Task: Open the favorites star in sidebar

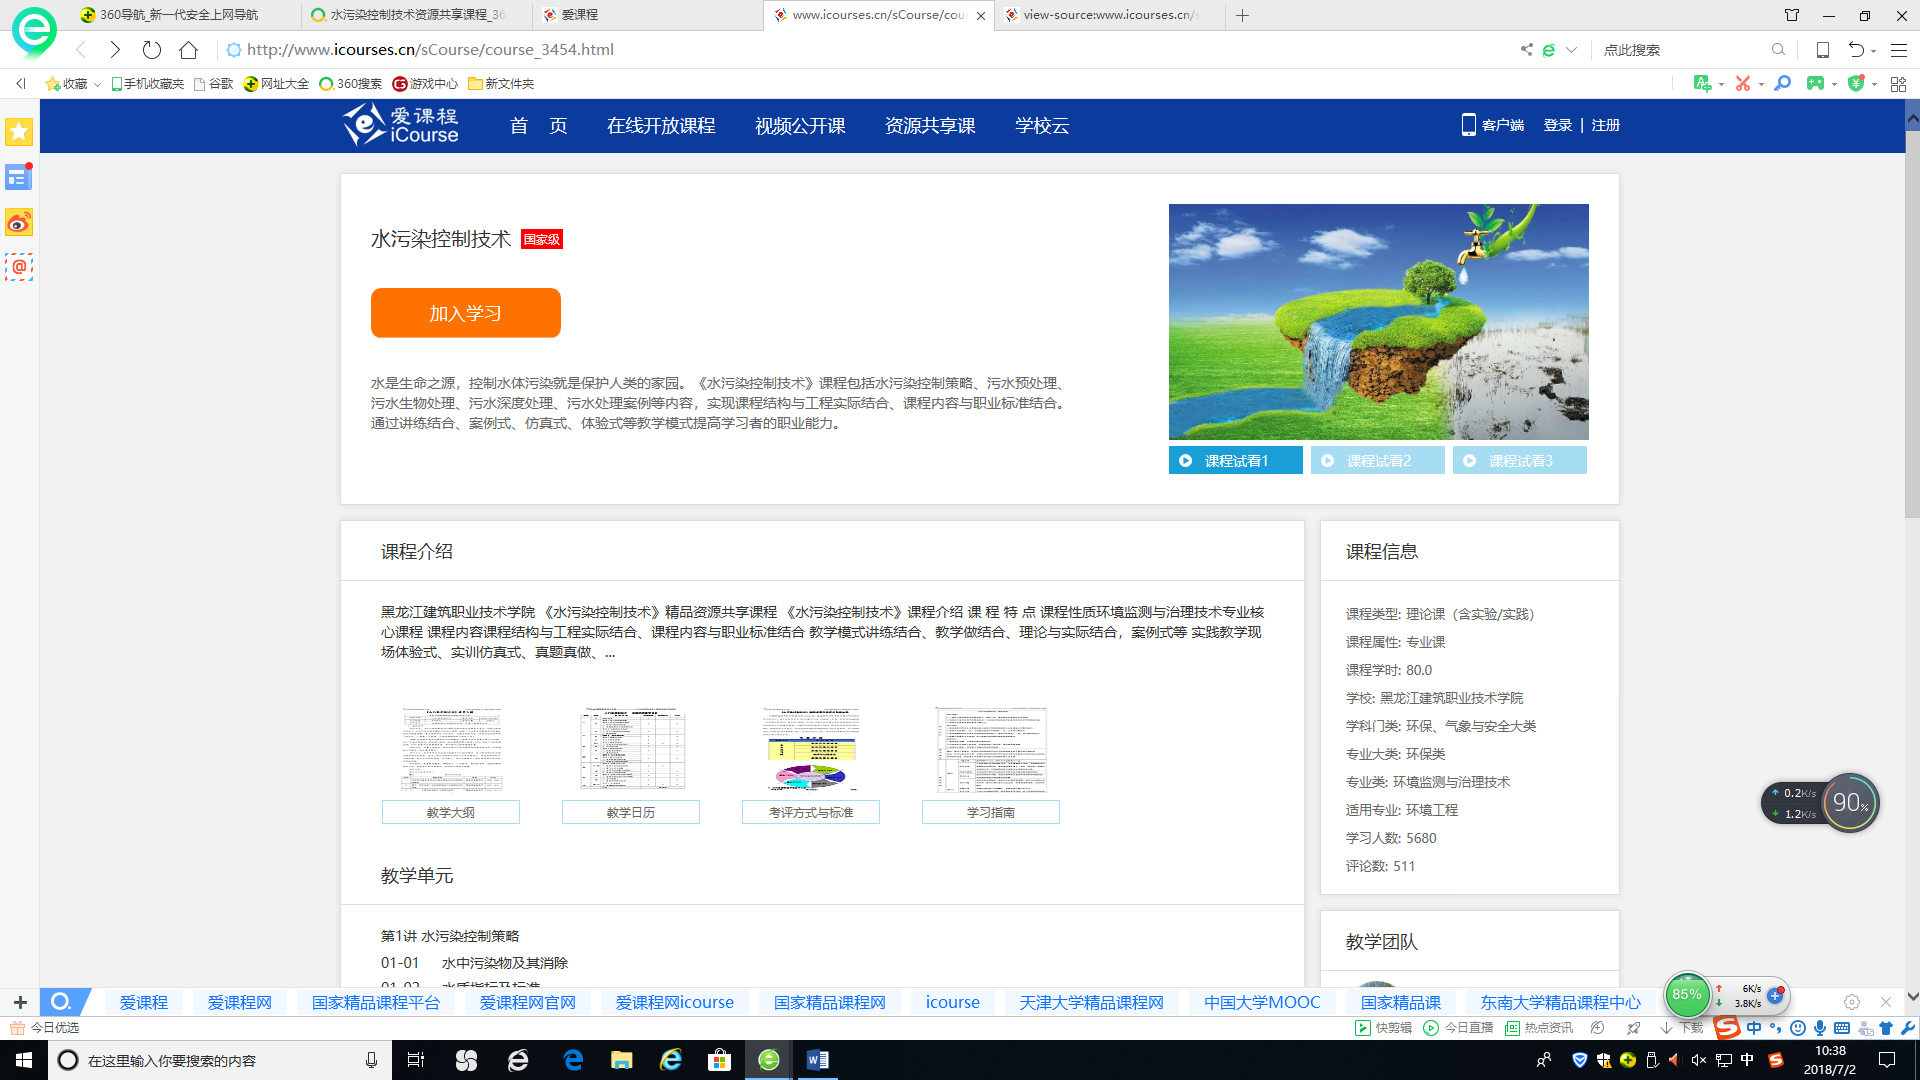Action: [19, 132]
